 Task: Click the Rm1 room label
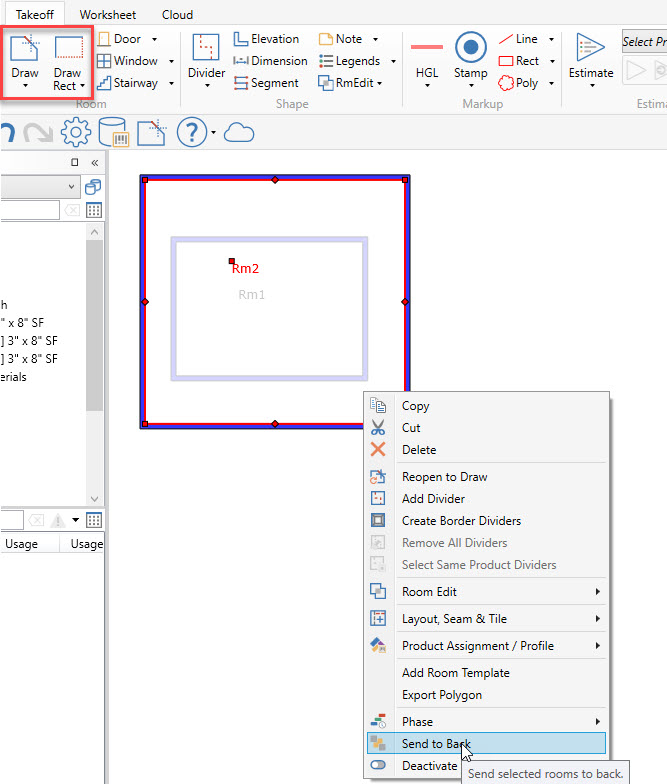tap(252, 294)
